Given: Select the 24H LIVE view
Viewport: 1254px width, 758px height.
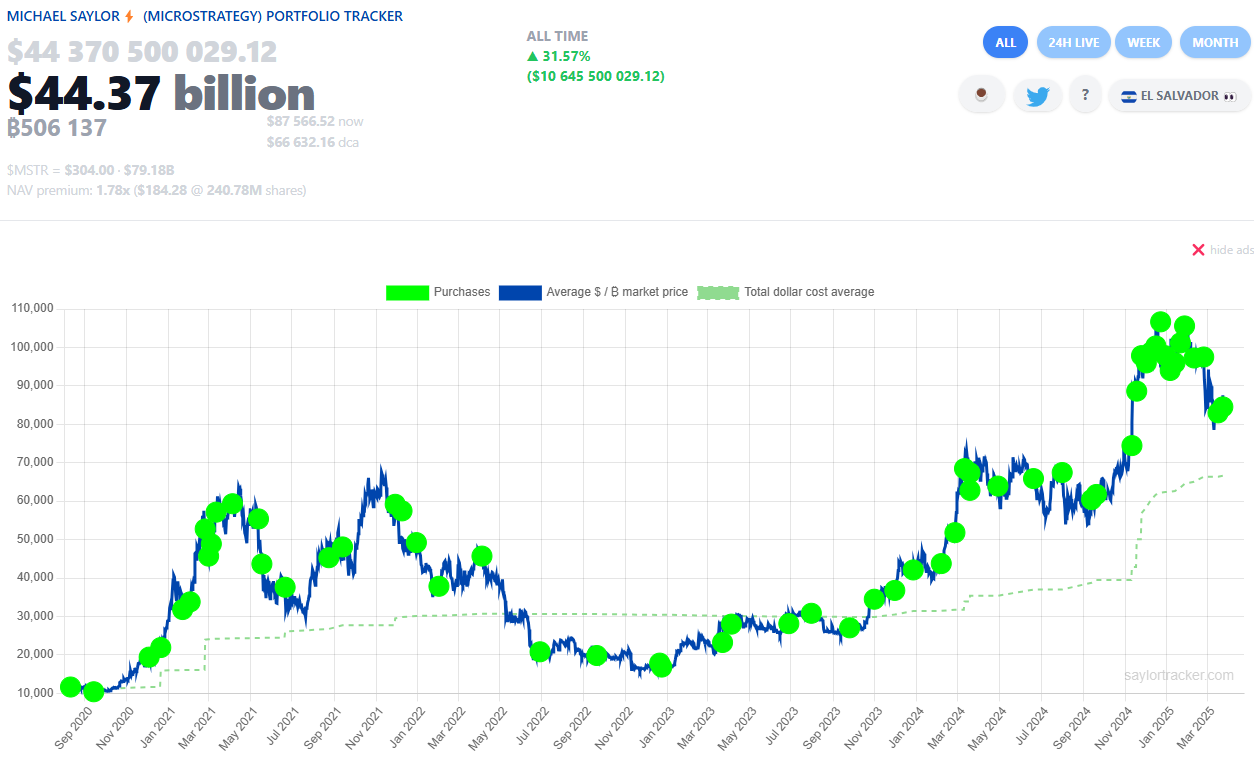Looking at the screenshot, I should pyautogui.click(x=1073, y=42).
